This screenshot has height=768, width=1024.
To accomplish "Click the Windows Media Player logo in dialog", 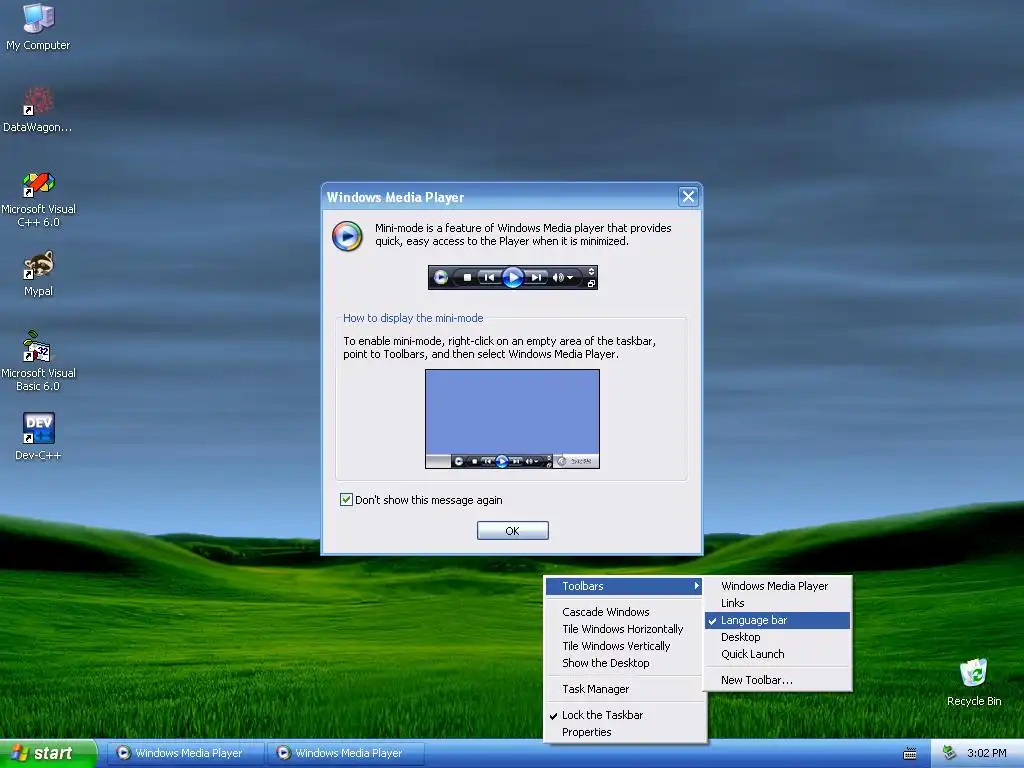I will pos(347,236).
